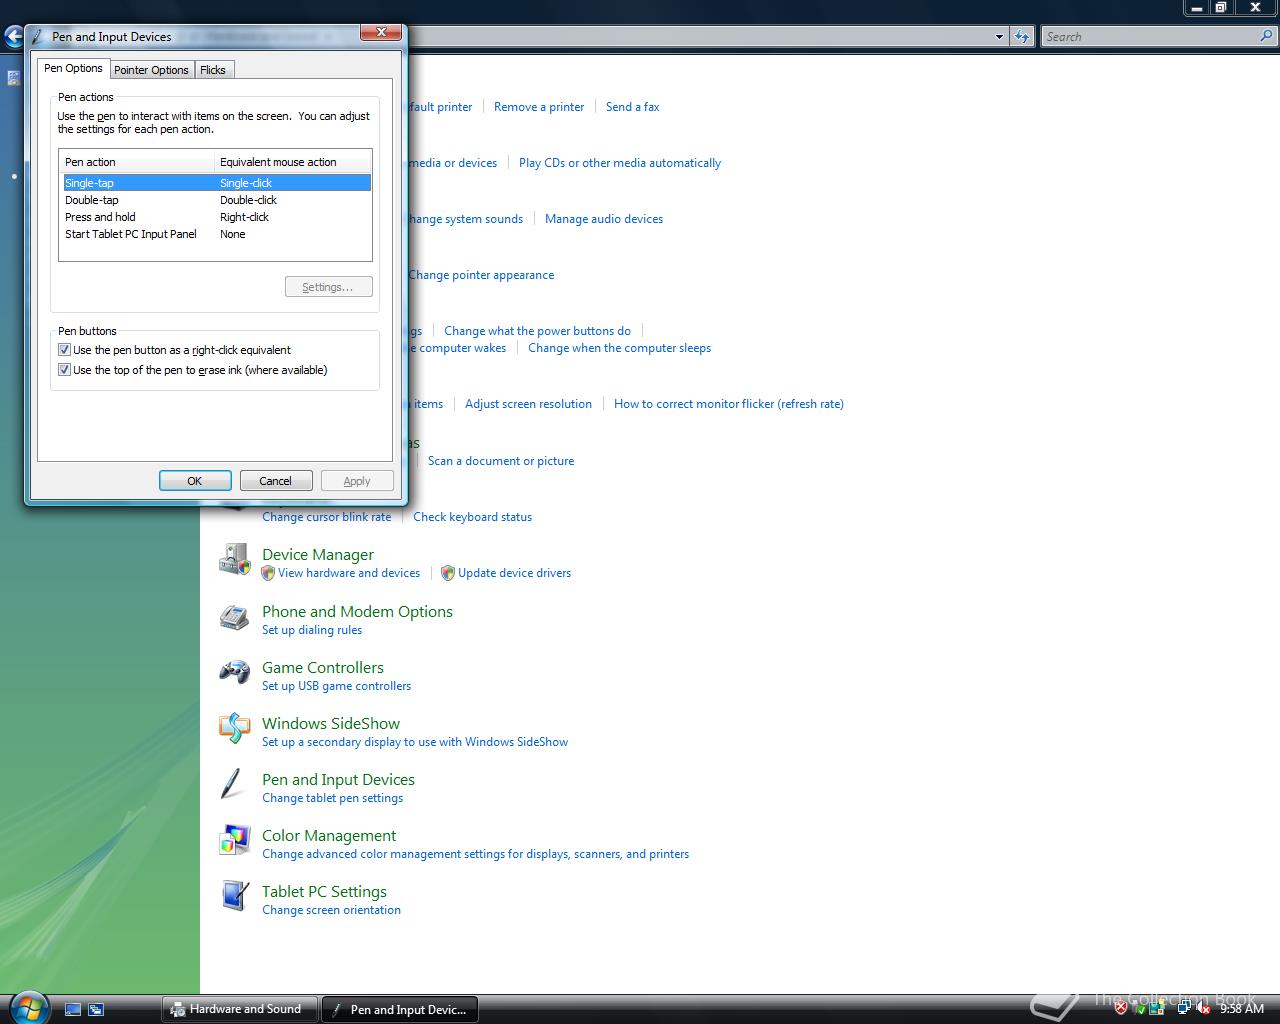
Task: Click the Security Center red shield tray icon
Action: (1121, 1009)
